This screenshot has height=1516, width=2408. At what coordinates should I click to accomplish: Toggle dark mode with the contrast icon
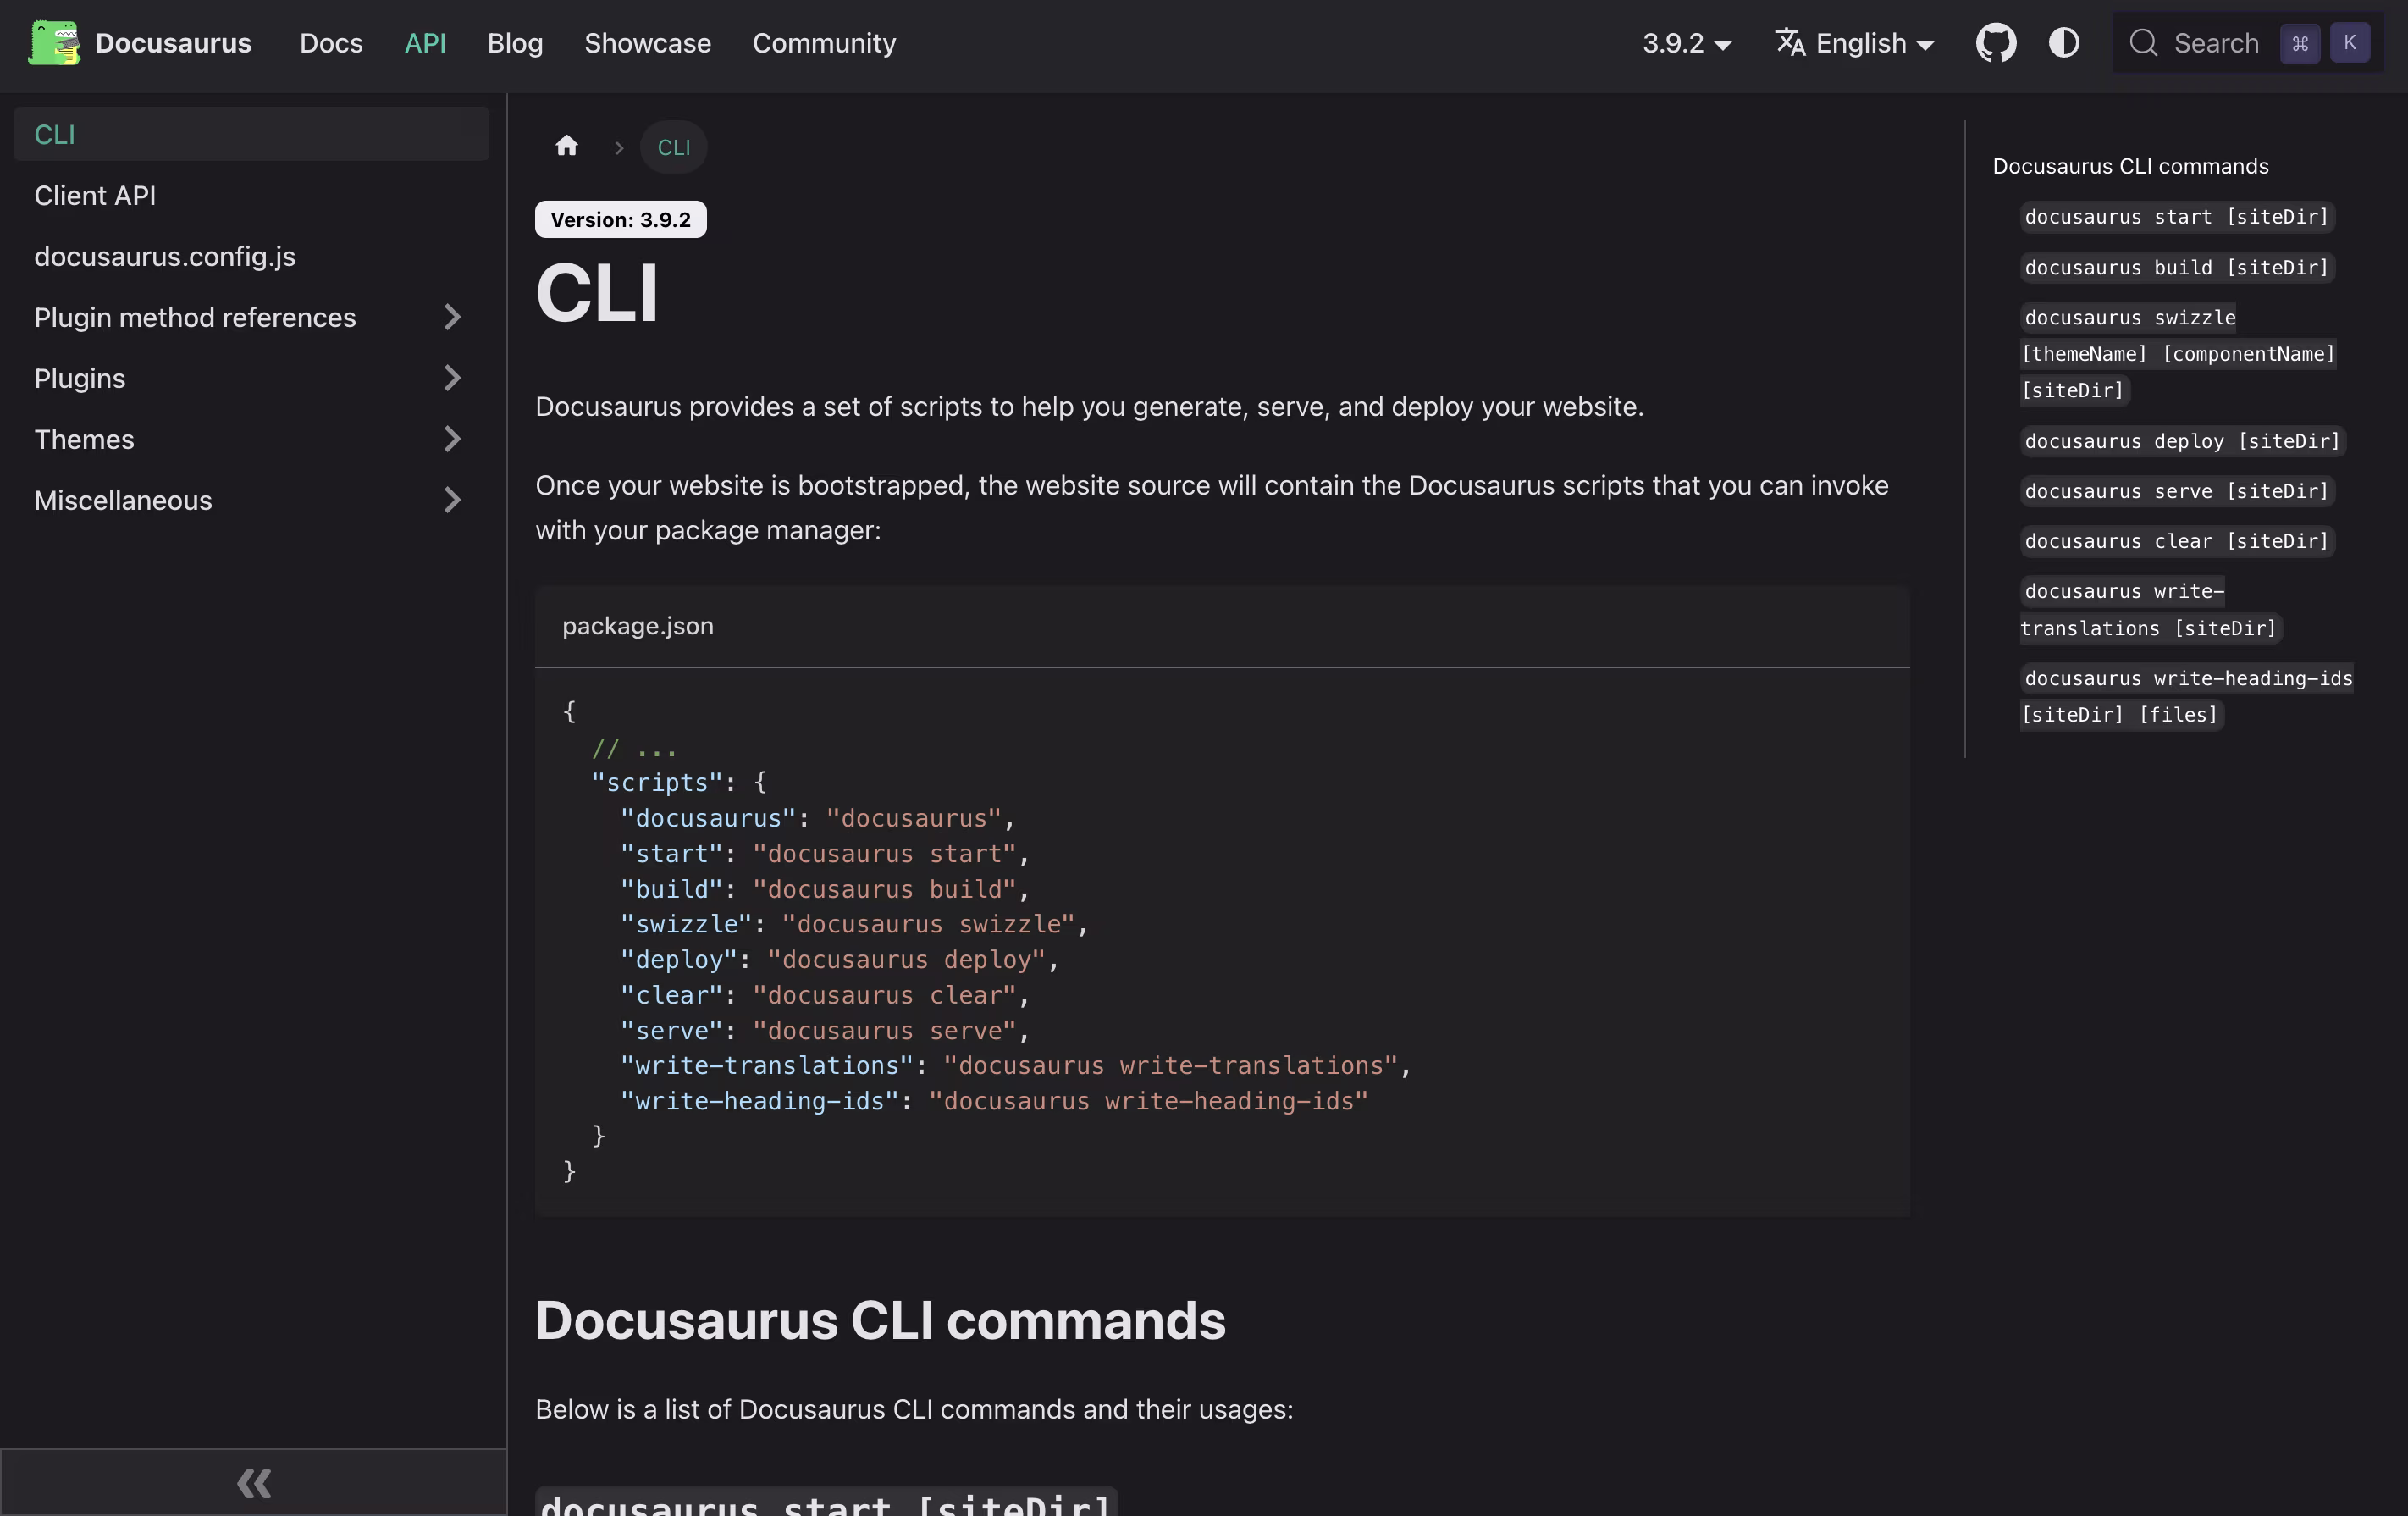tap(2063, 43)
